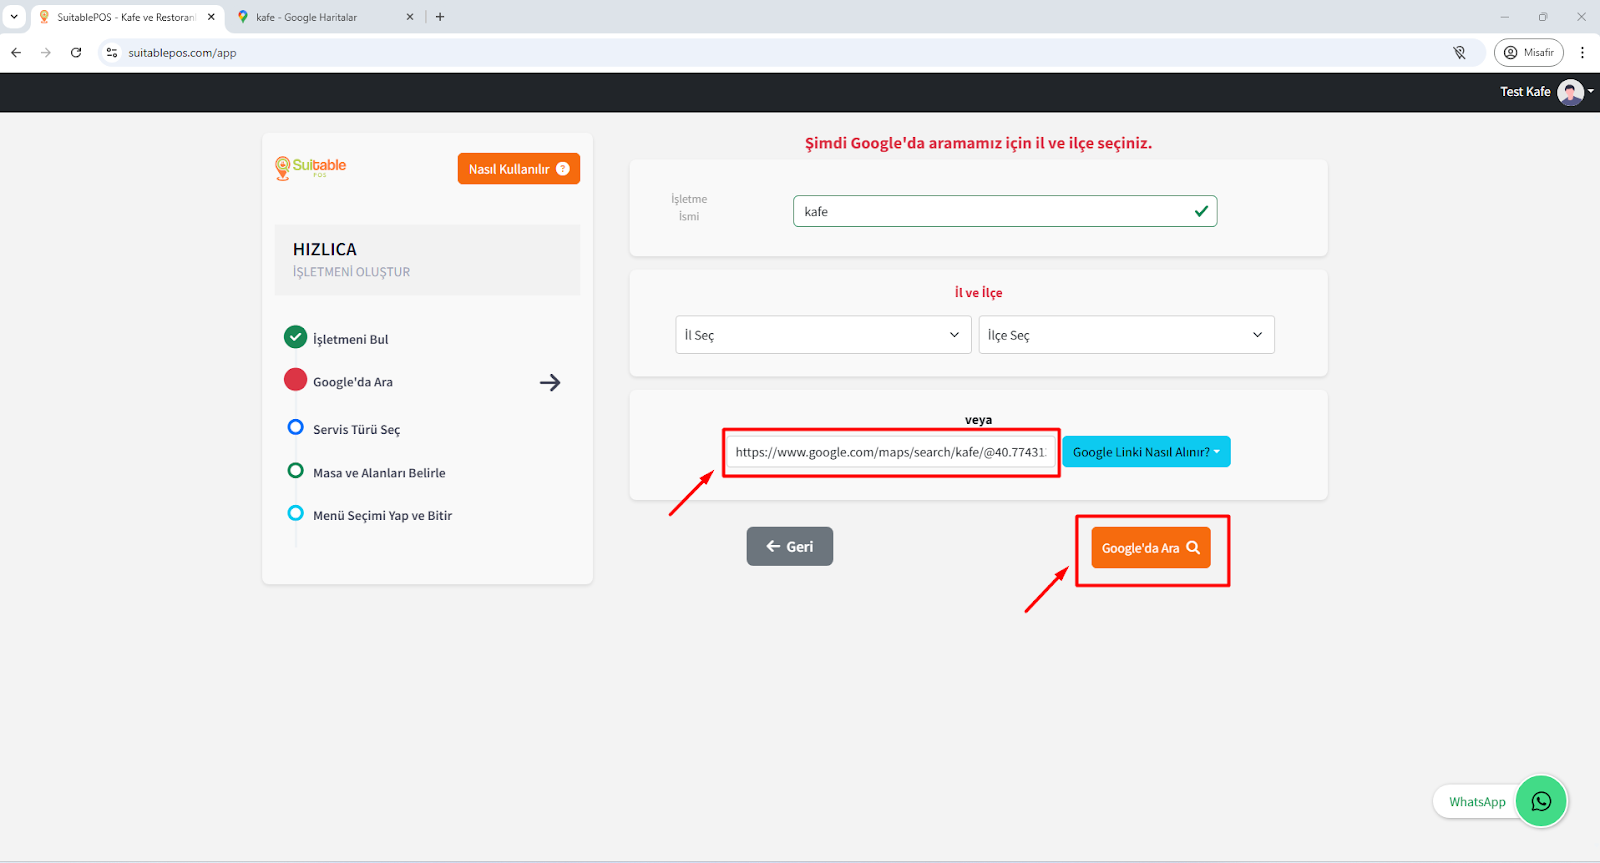Click the Test Kafe account name

coord(1525,92)
